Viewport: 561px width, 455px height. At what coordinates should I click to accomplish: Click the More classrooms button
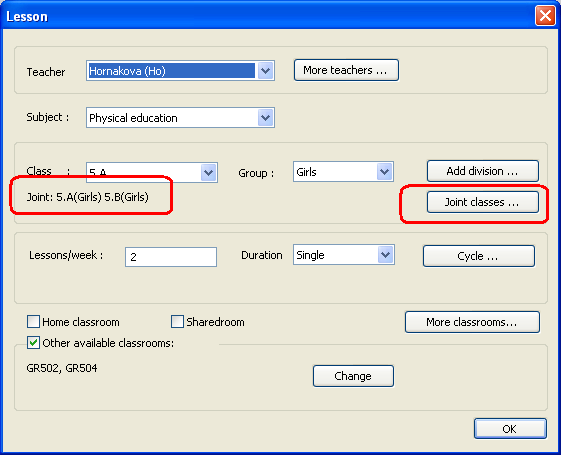click(x=472, y=322)
